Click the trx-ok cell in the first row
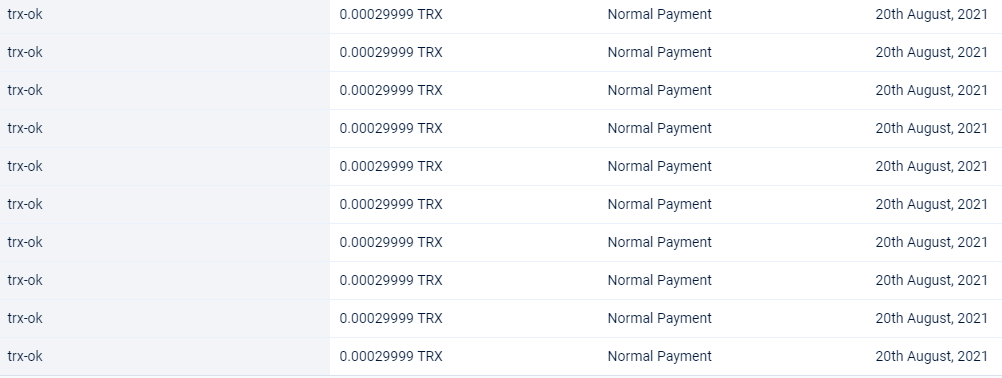Screen dimensions: 1002x378 [25, 14]
